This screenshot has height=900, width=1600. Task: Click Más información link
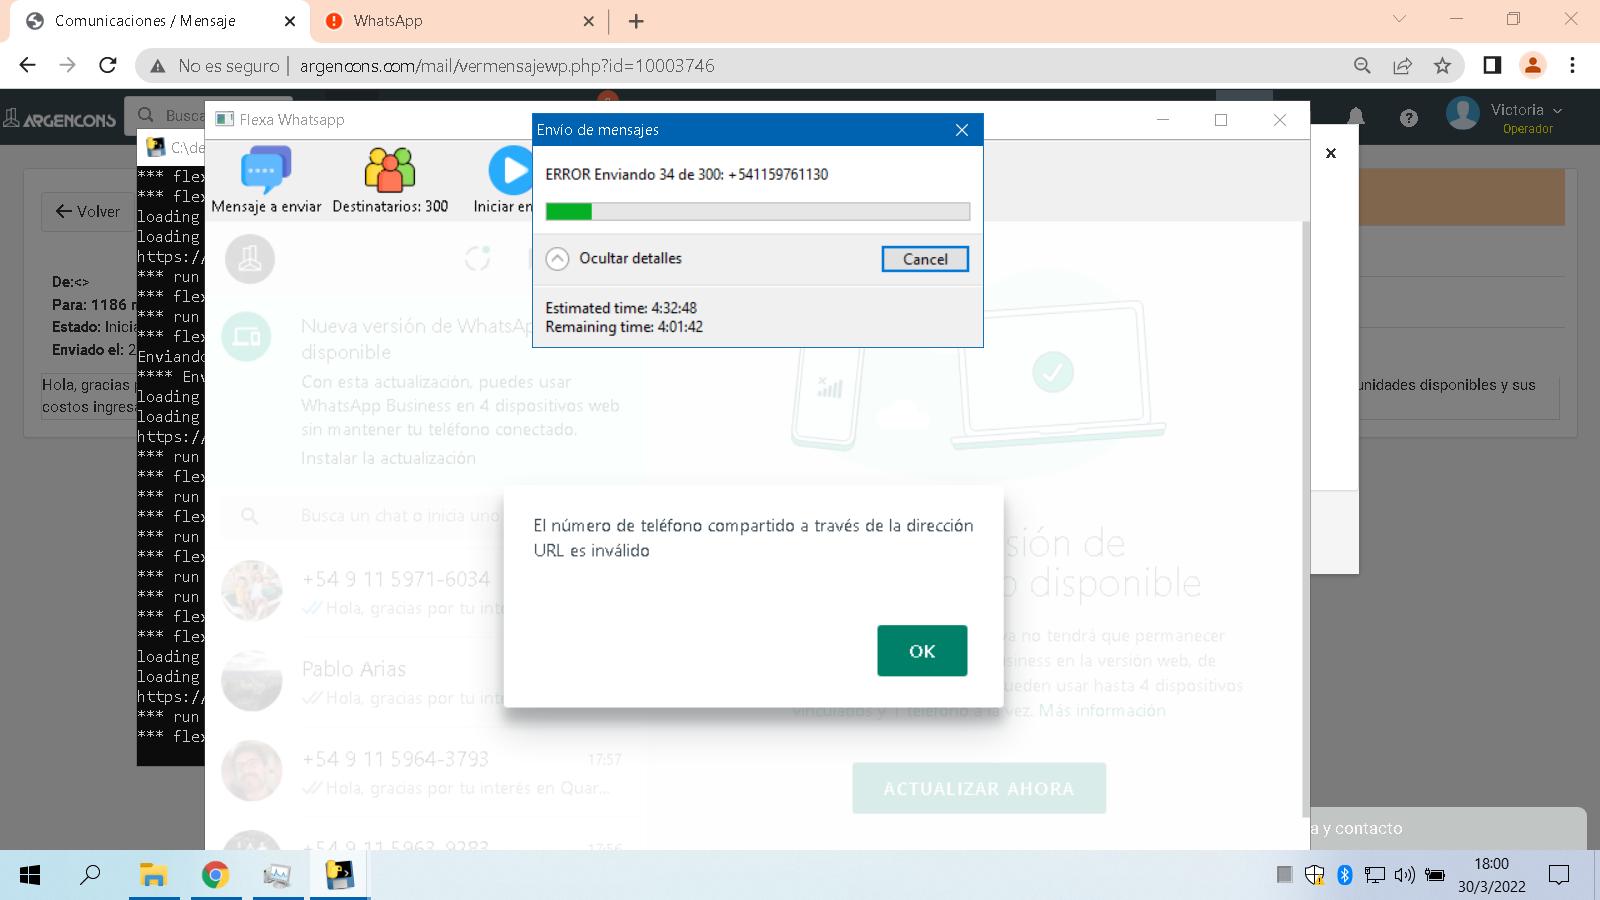[x=1102, y=710]
